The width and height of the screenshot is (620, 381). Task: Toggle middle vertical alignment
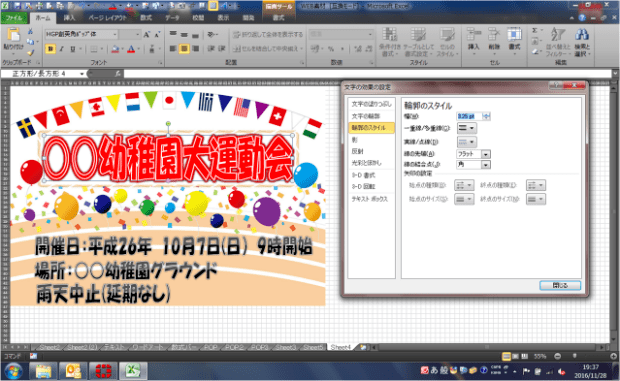(x=184, y=34)
